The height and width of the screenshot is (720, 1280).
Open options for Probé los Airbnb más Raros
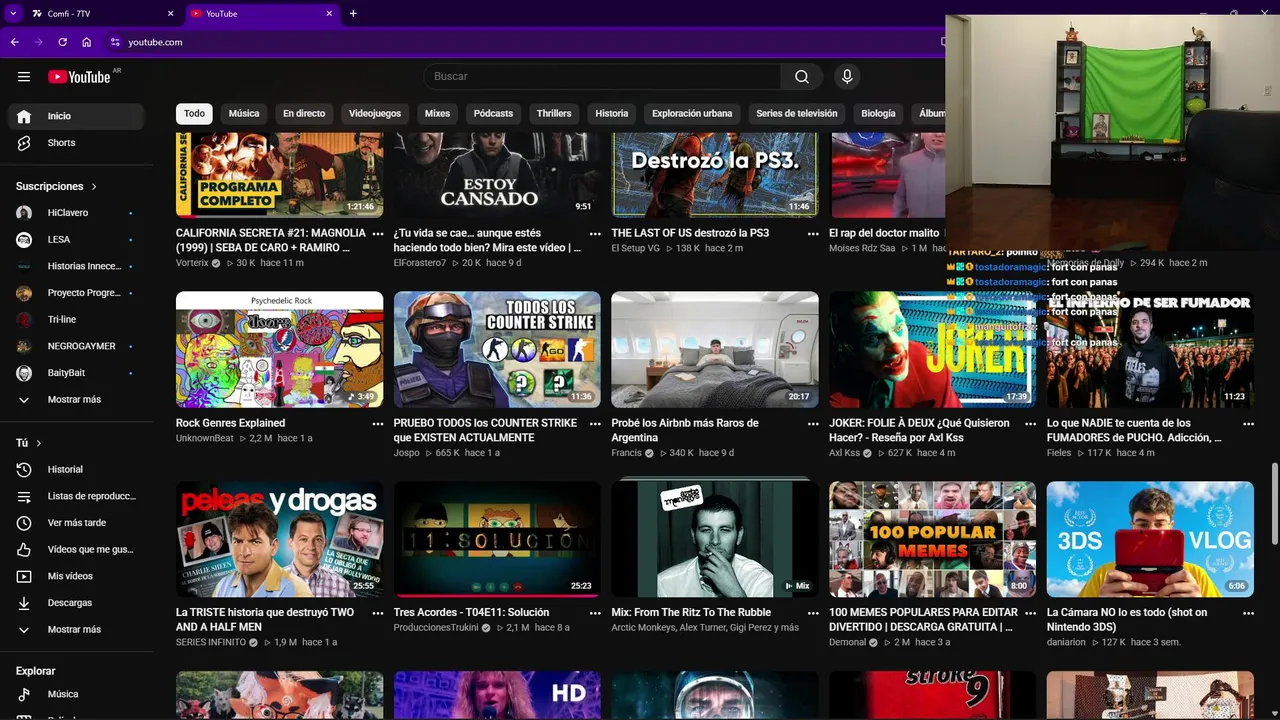[813, 424]
